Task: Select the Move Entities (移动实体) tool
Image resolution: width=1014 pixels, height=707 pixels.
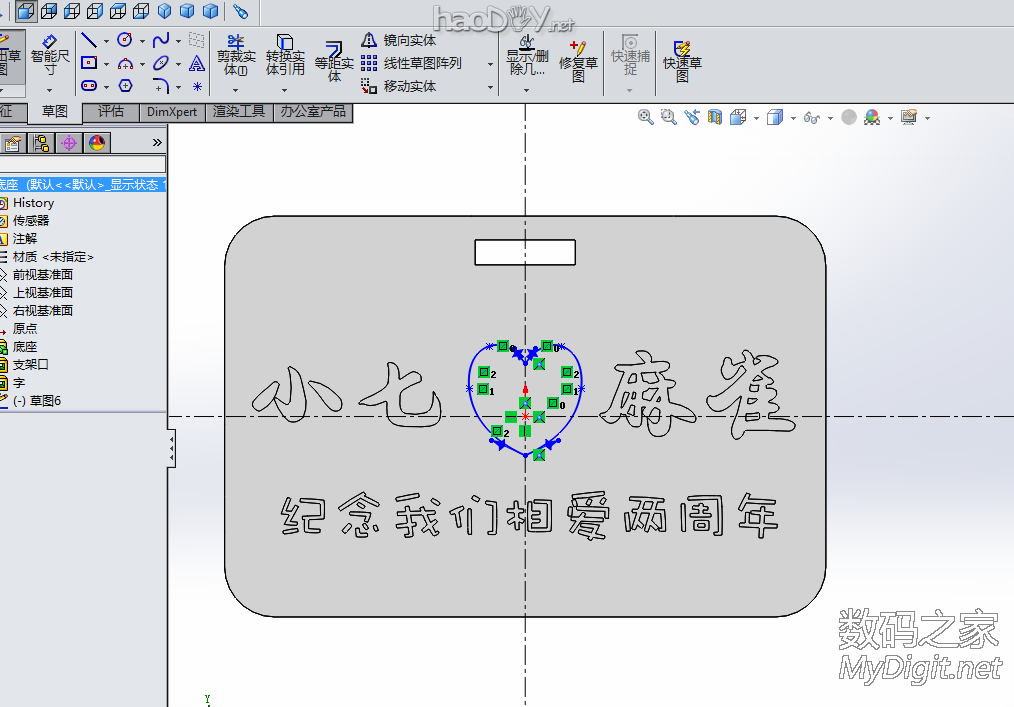Action: tap(409, 84)
